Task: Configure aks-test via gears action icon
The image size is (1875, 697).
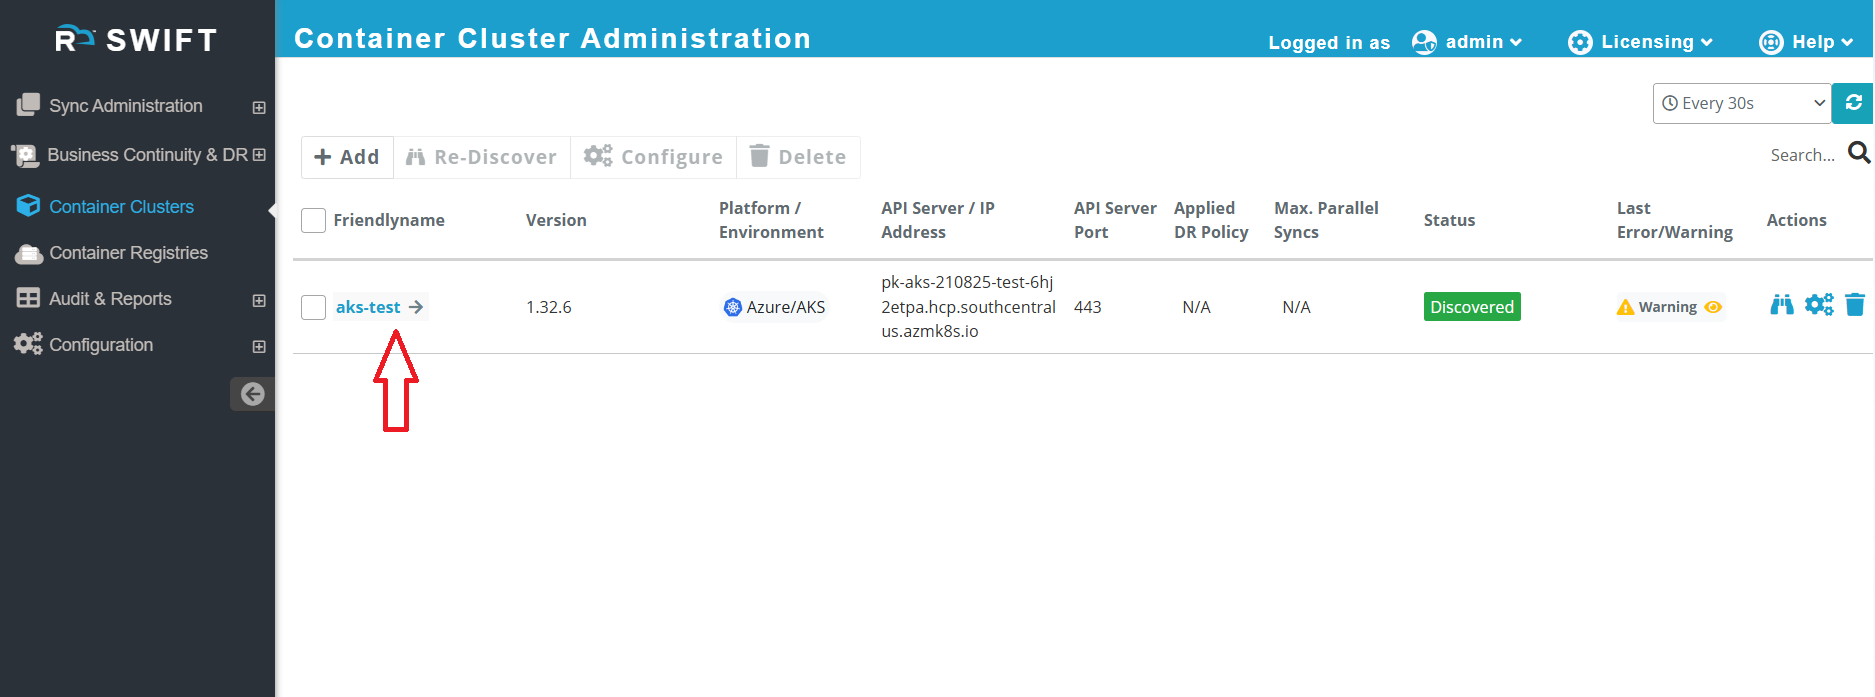Action: (x=1819, y=305)
